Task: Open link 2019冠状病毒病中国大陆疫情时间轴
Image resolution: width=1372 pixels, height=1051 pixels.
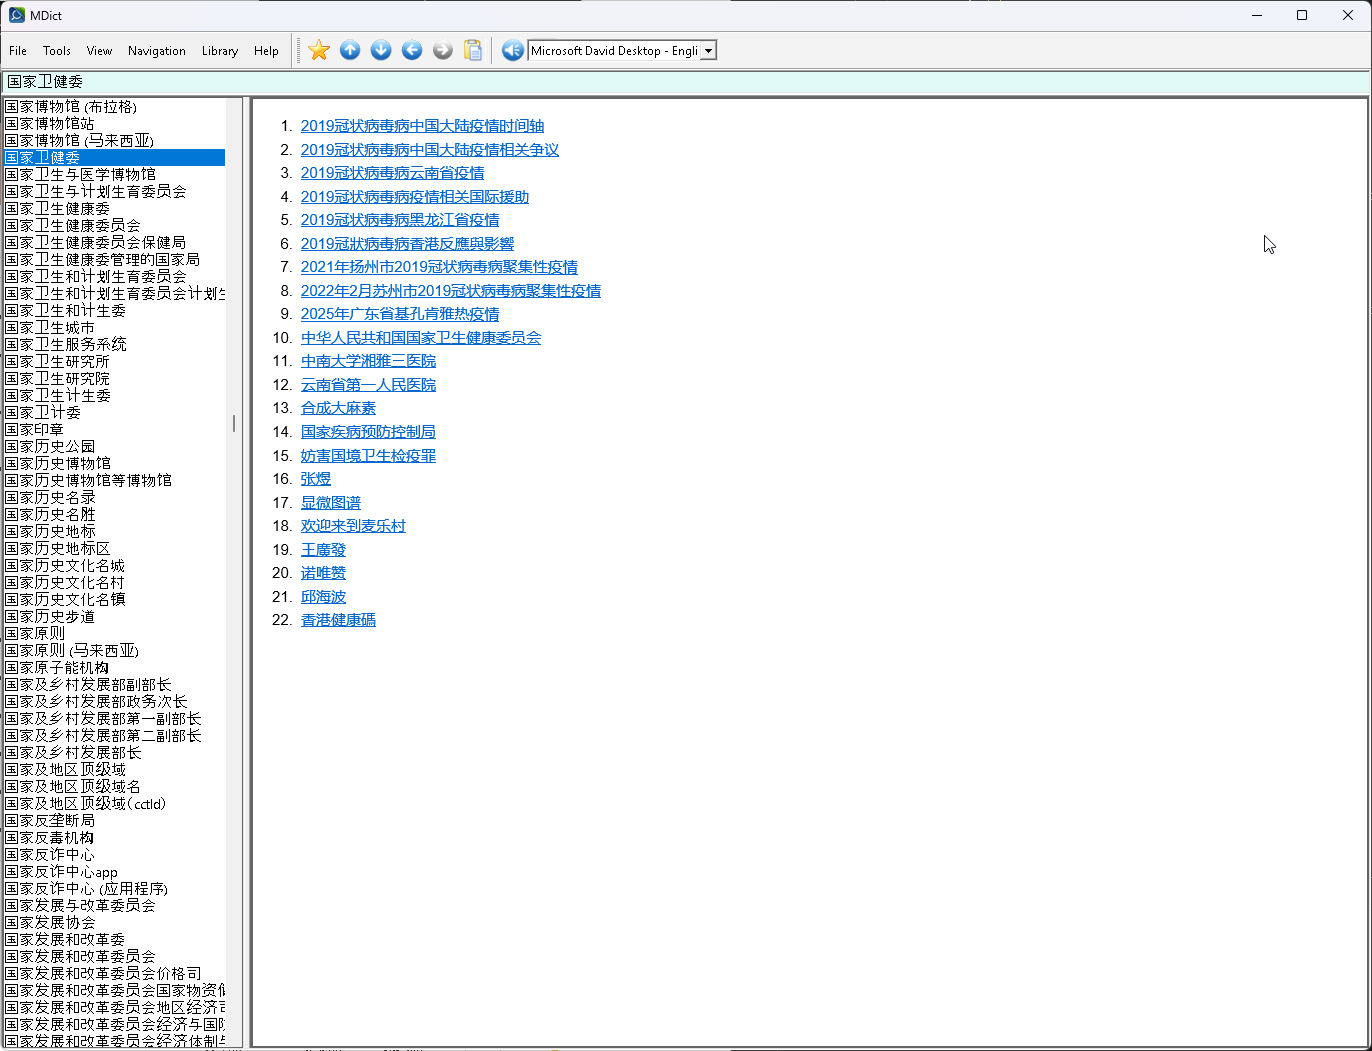Action: [x=422, y=126]
